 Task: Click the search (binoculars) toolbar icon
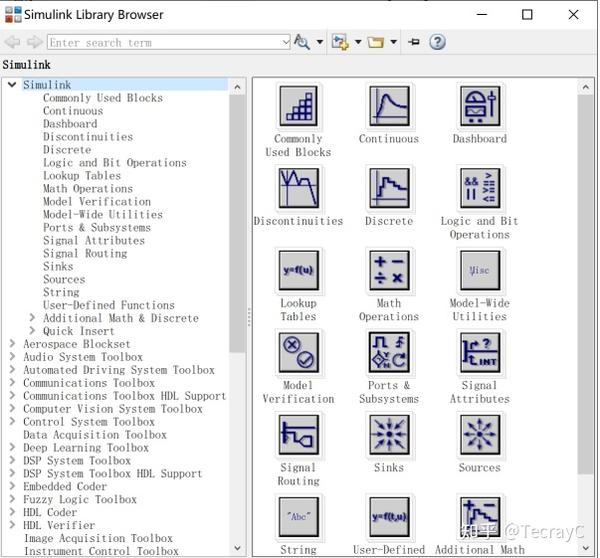302,42
